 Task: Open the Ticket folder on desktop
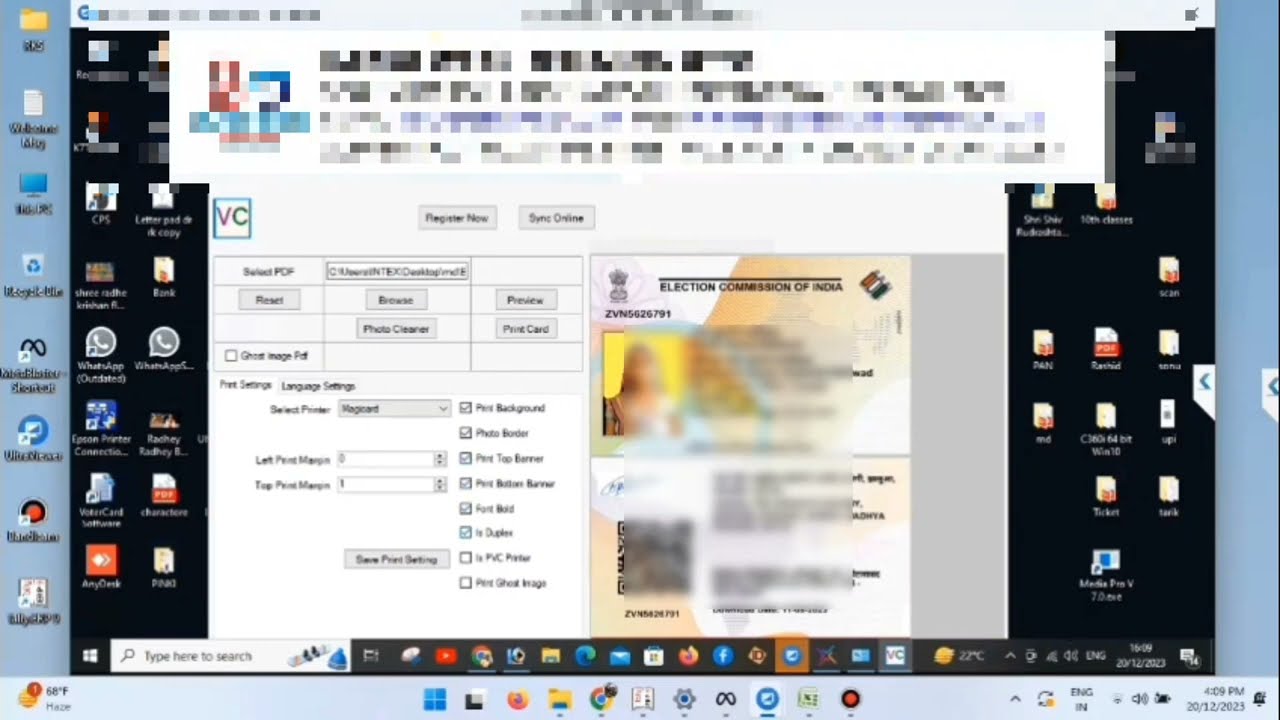coord(1106,496)
